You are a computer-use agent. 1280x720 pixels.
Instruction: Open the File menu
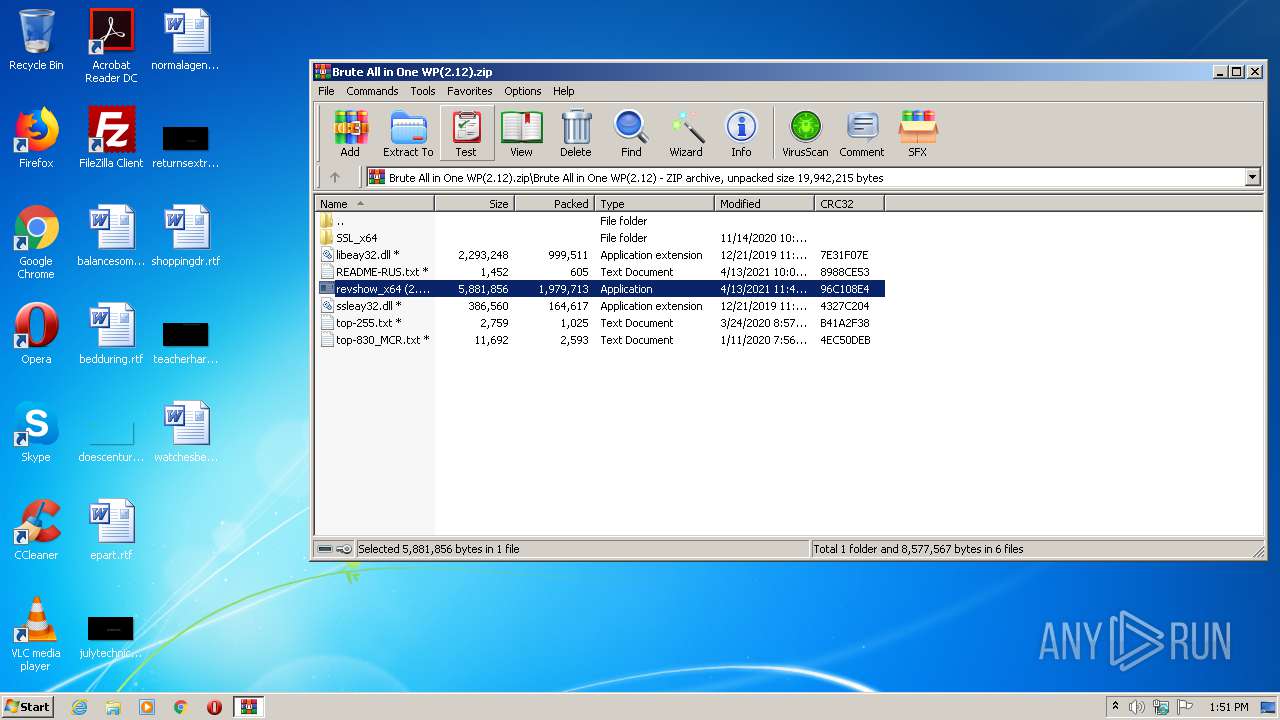[326, 91]
